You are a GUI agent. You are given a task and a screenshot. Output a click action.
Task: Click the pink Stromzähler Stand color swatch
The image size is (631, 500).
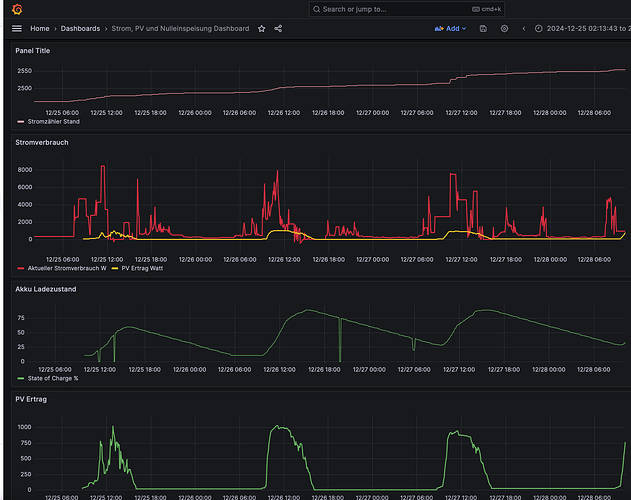point(21,122)
